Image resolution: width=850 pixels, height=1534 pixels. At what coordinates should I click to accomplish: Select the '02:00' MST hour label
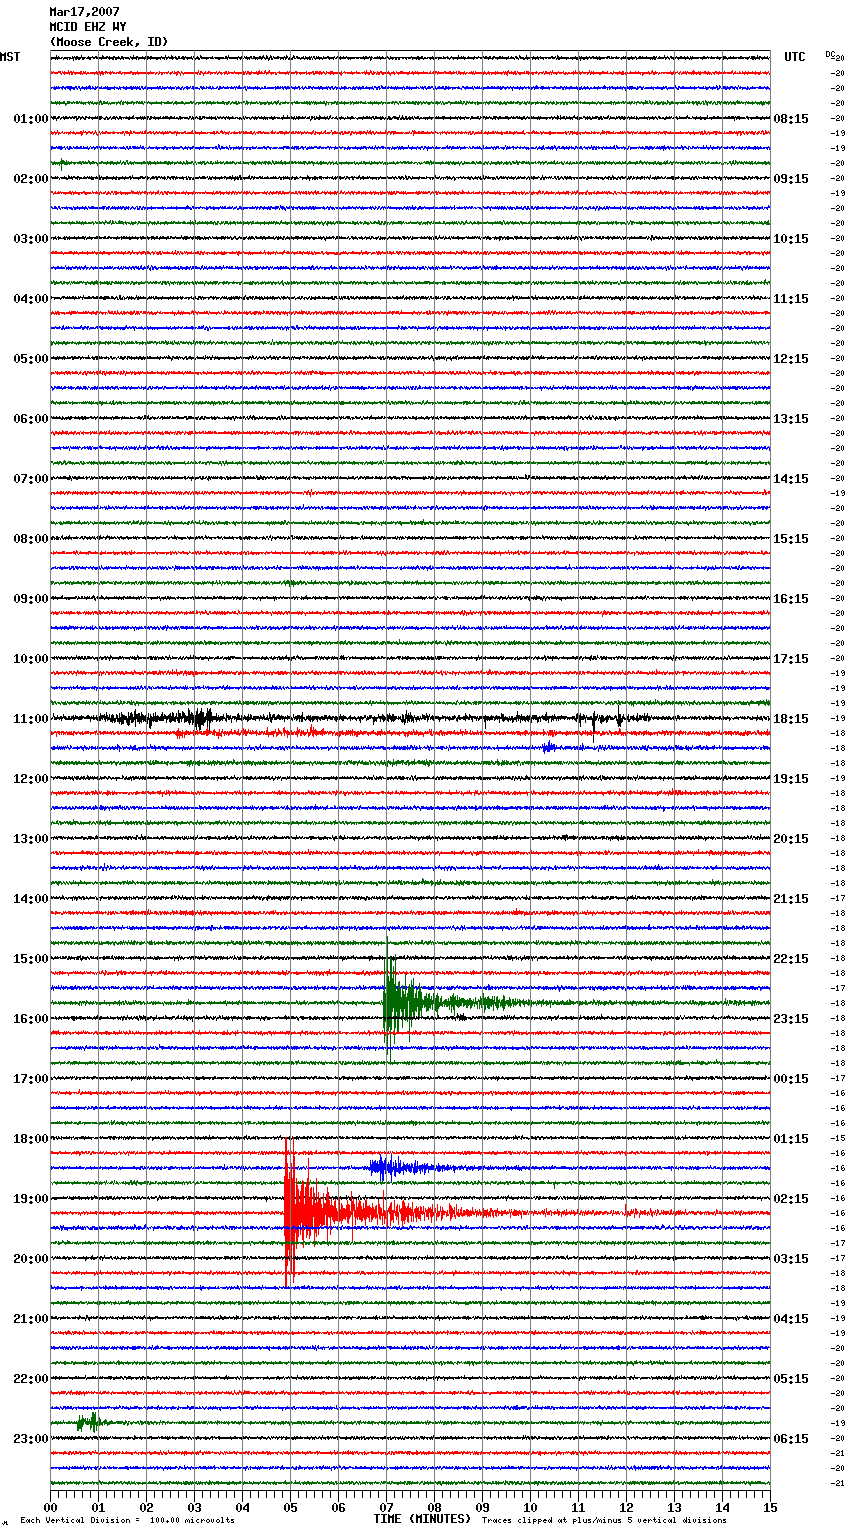coord(30,179)
